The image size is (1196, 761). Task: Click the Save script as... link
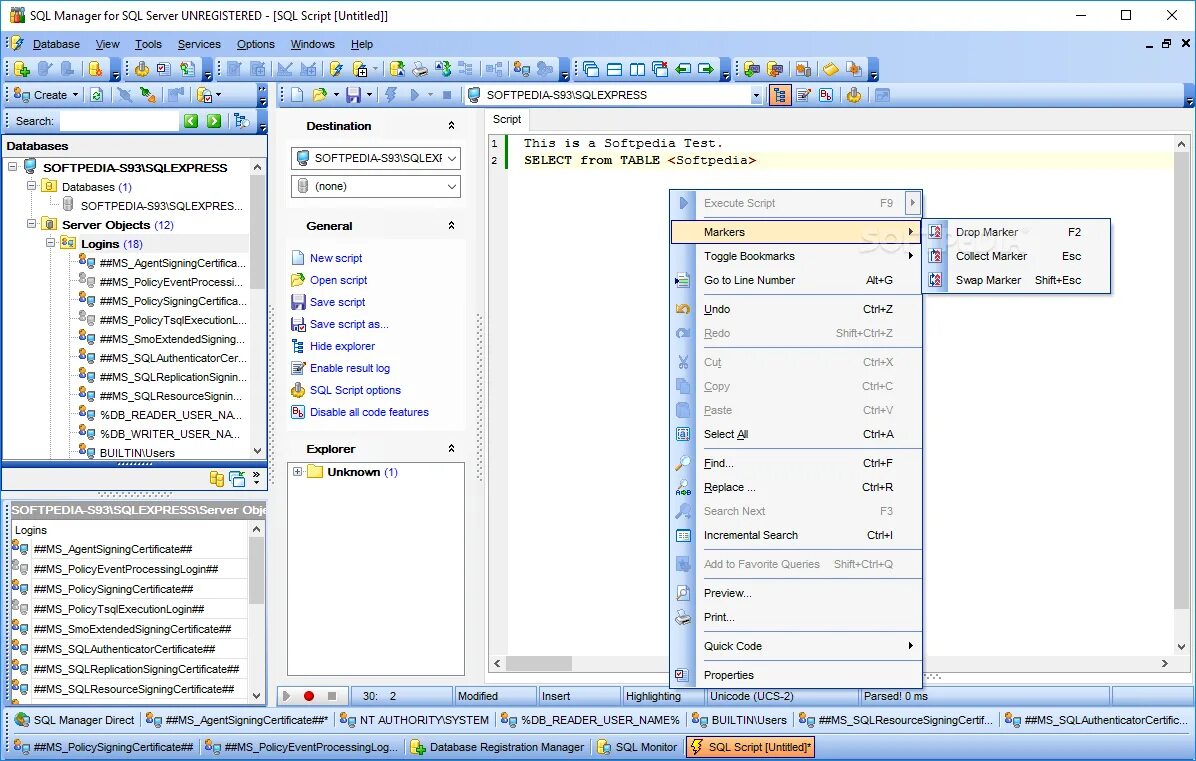349,324
